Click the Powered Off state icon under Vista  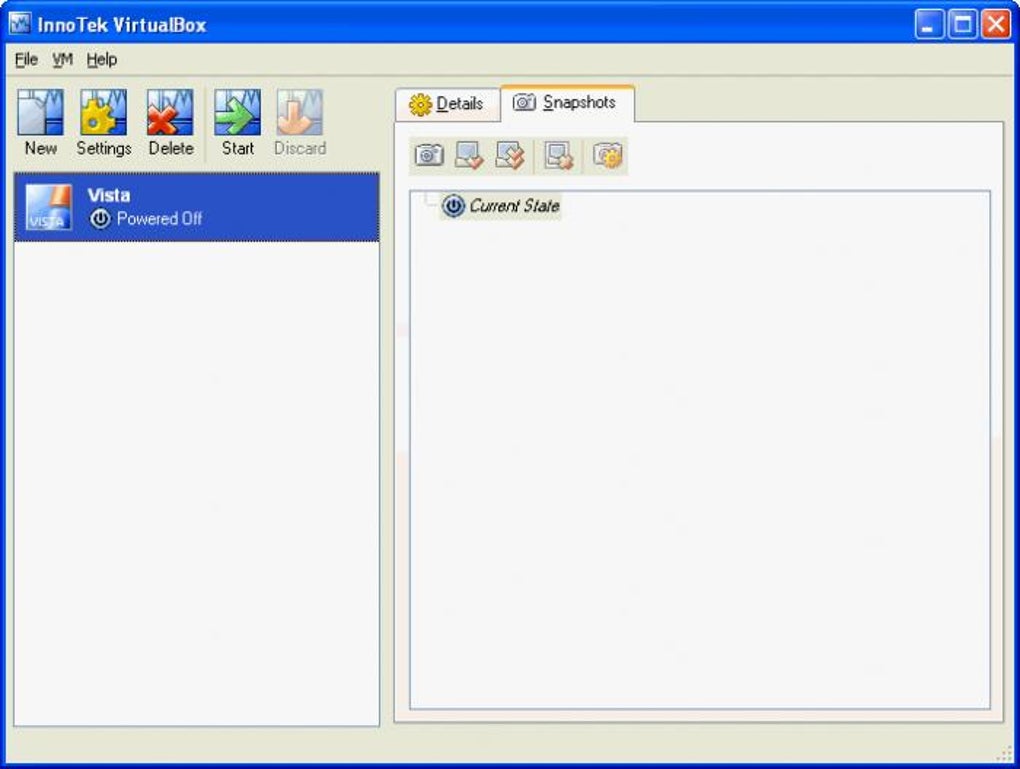tap(100, 219)
